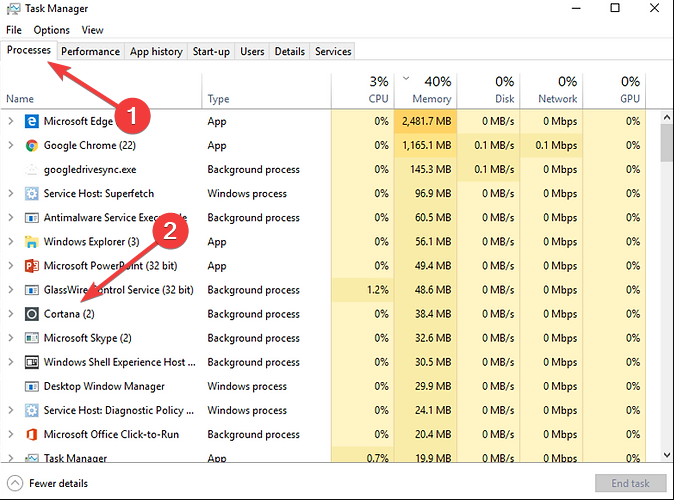Maximize the Task Manager window
Viewport: 674px width, 500px height.
(x=615, y=8)
